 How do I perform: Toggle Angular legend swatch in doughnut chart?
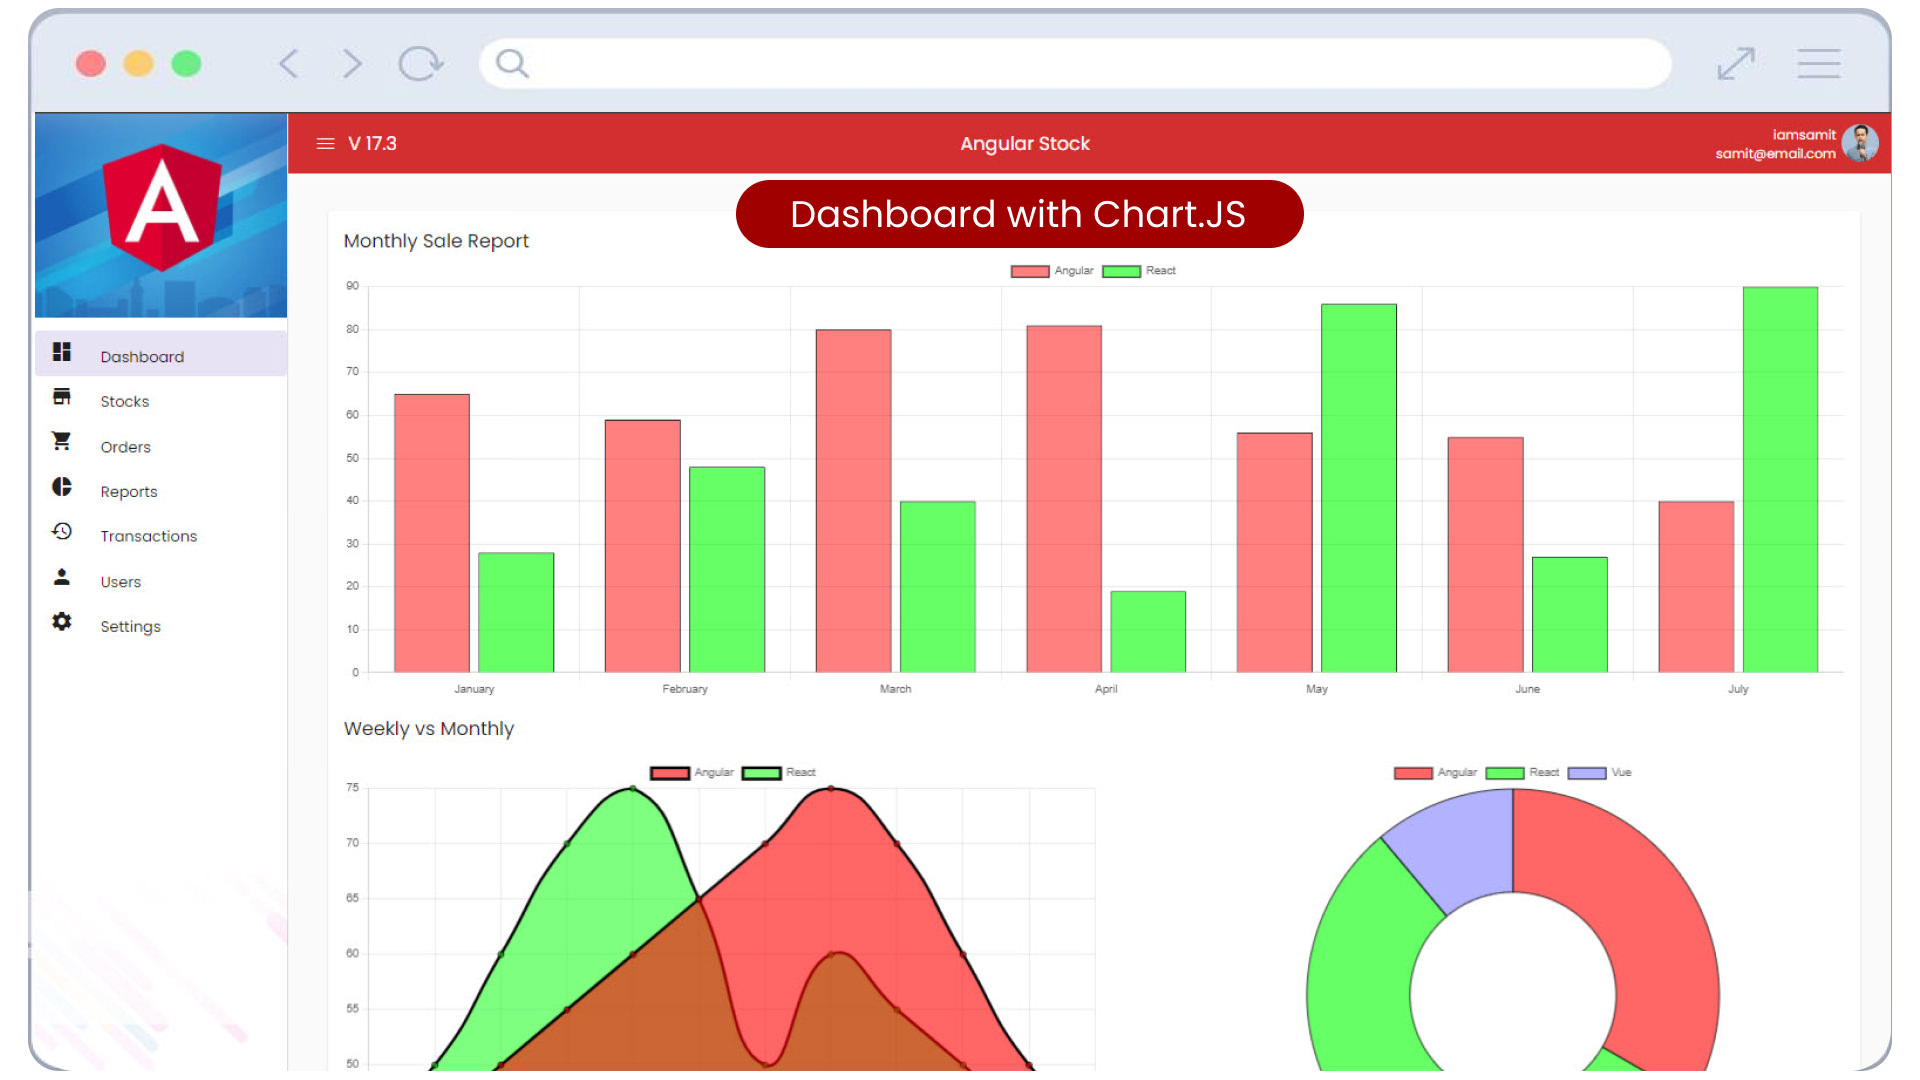[1413, 773]
